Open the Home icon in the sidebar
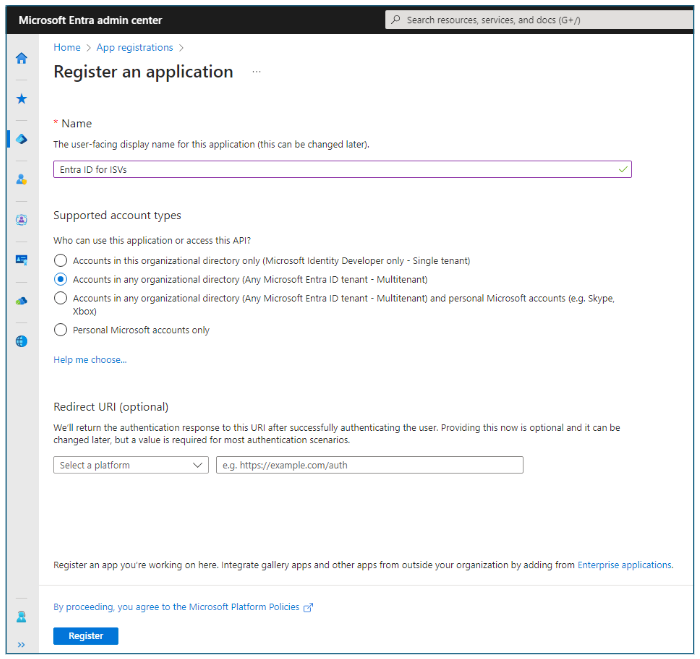The width and height of the screenshot is (700, 659). [21, 58]
